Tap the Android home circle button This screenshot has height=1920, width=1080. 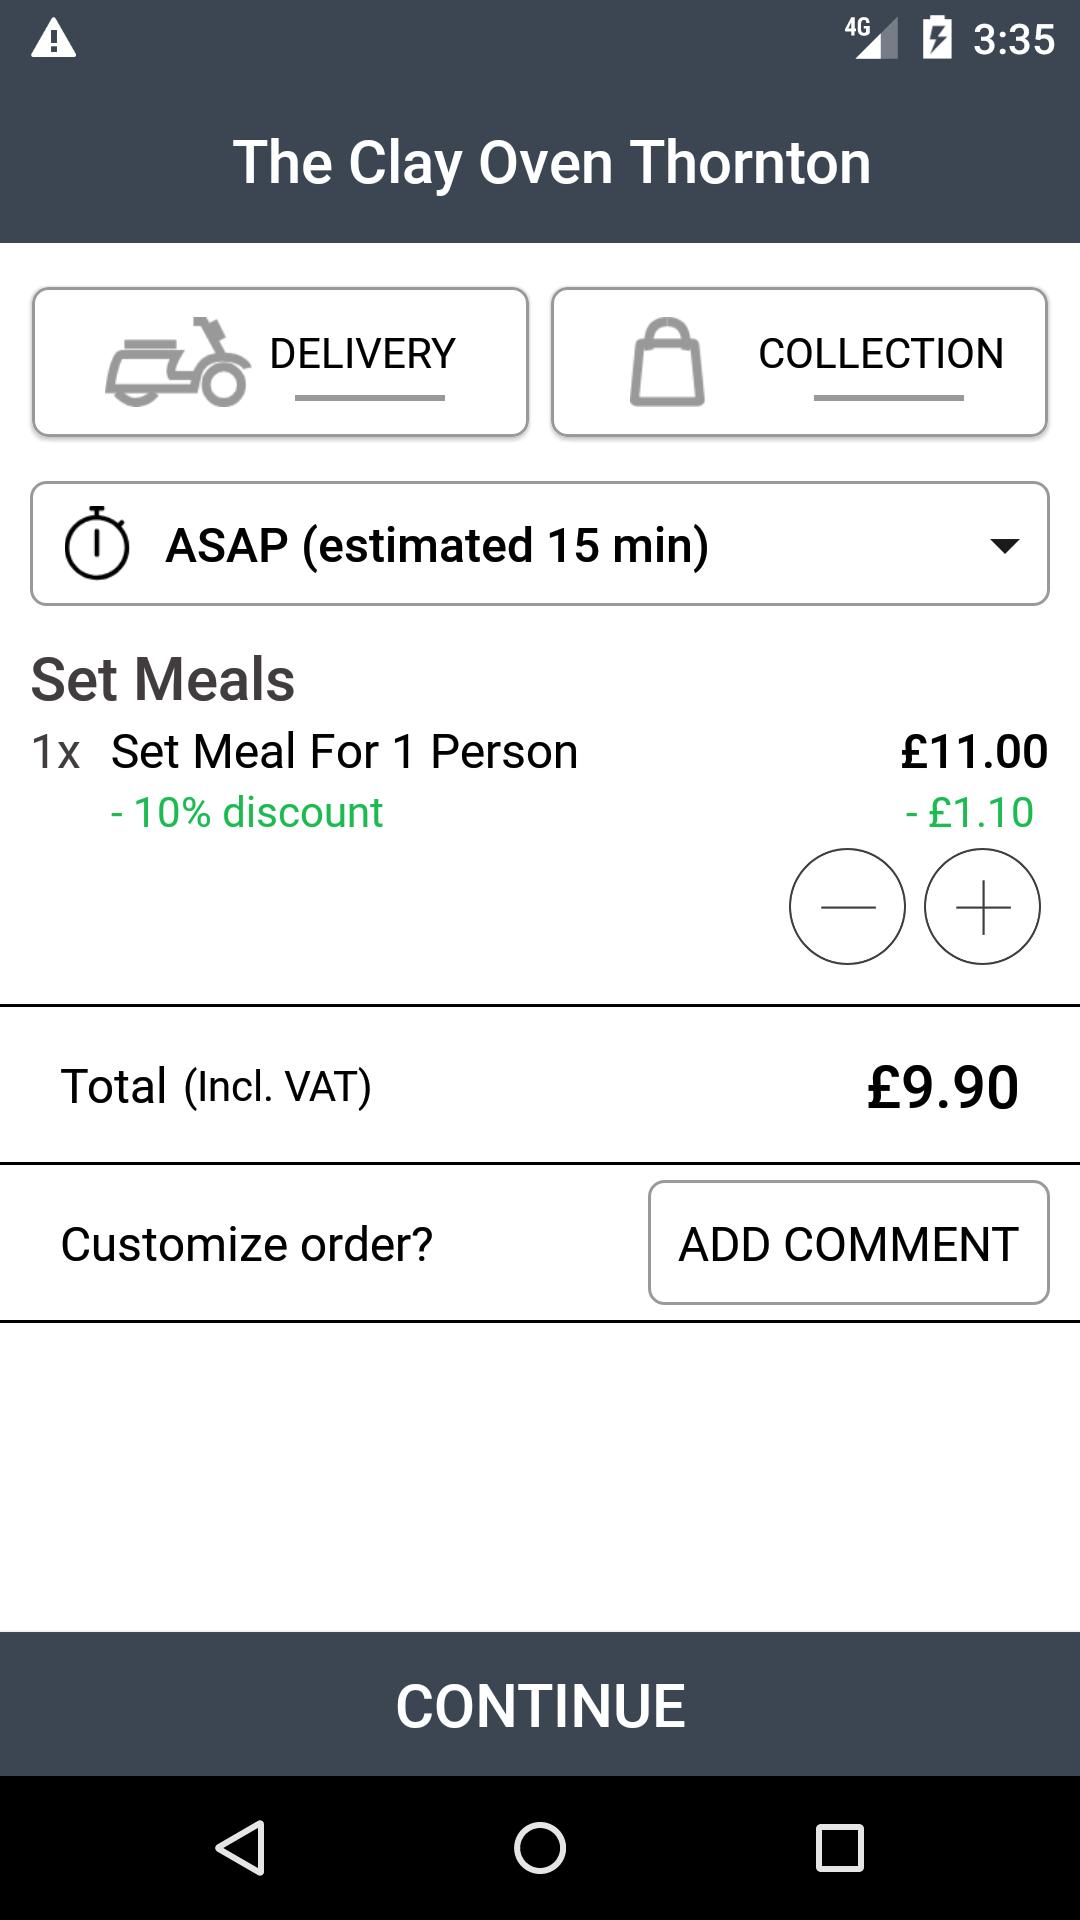click(540, 1847)
